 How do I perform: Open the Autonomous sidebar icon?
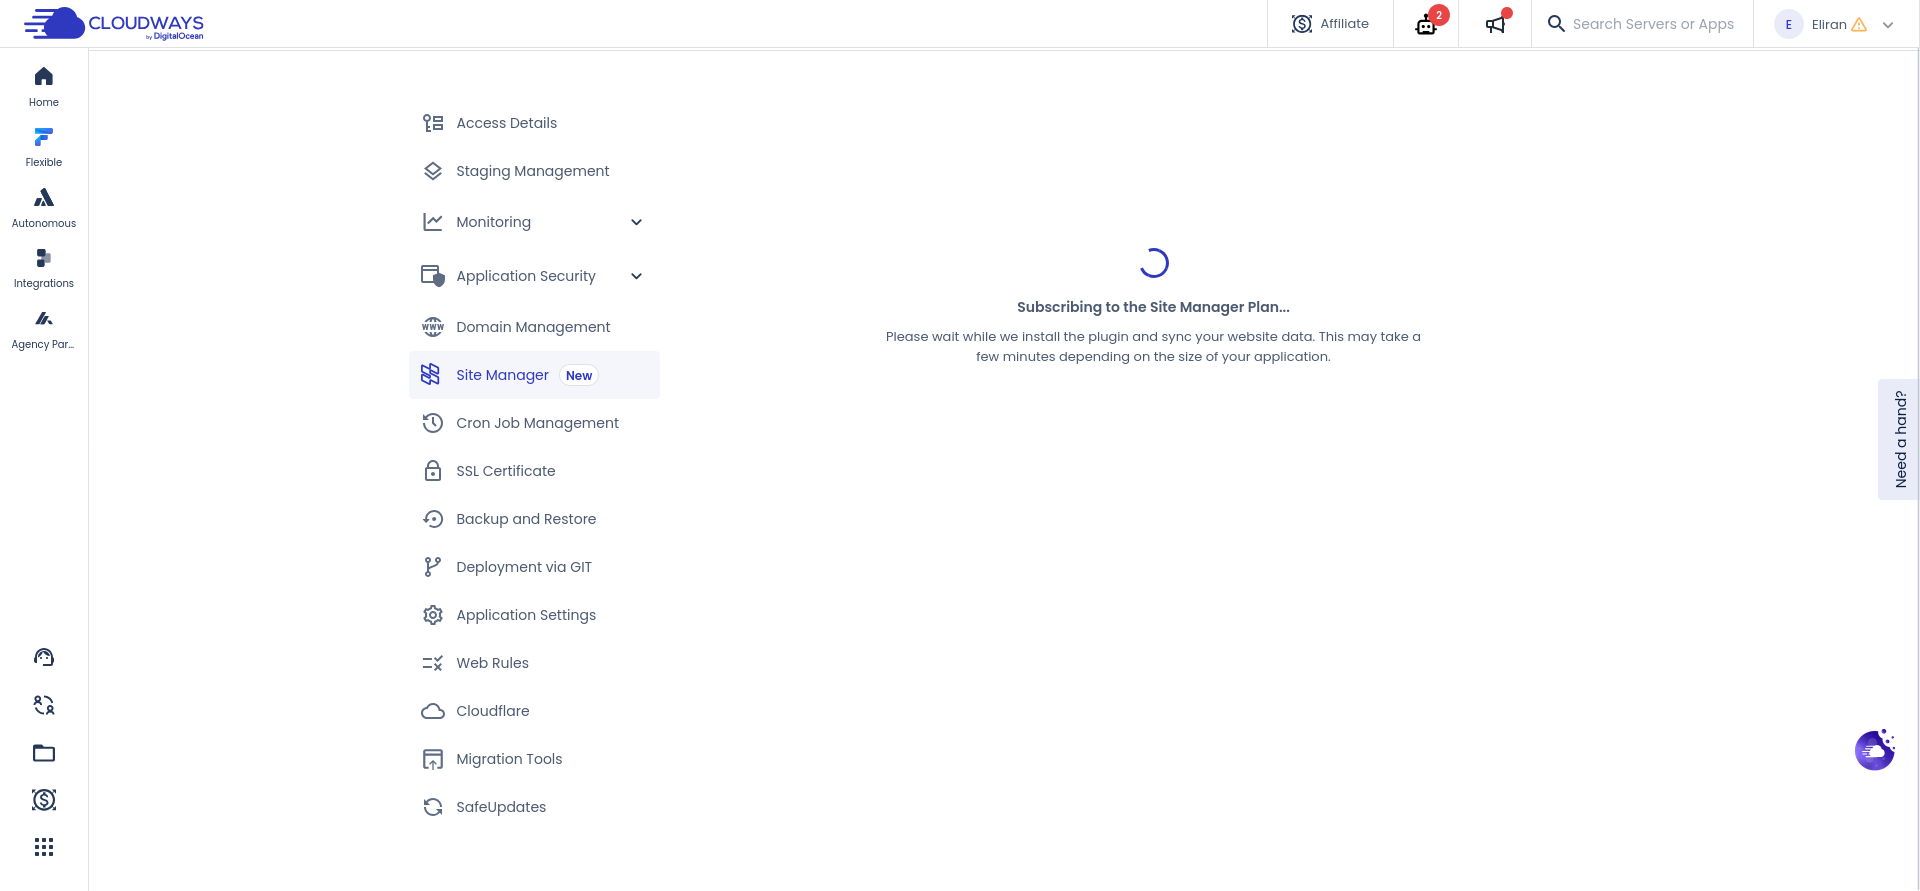[44, 198]
